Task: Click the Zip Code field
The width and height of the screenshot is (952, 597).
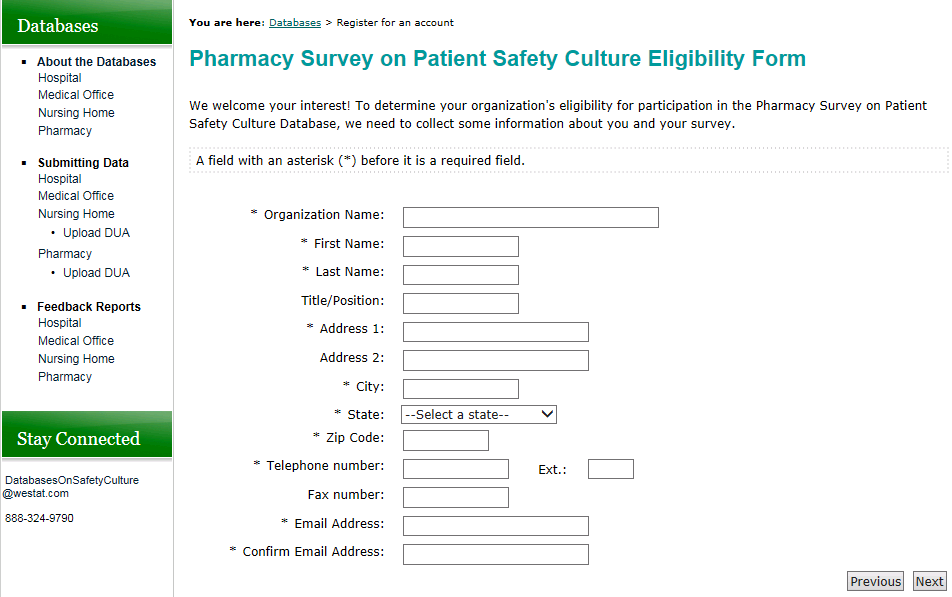Action: pyautogui.click(x=445, y=440)
